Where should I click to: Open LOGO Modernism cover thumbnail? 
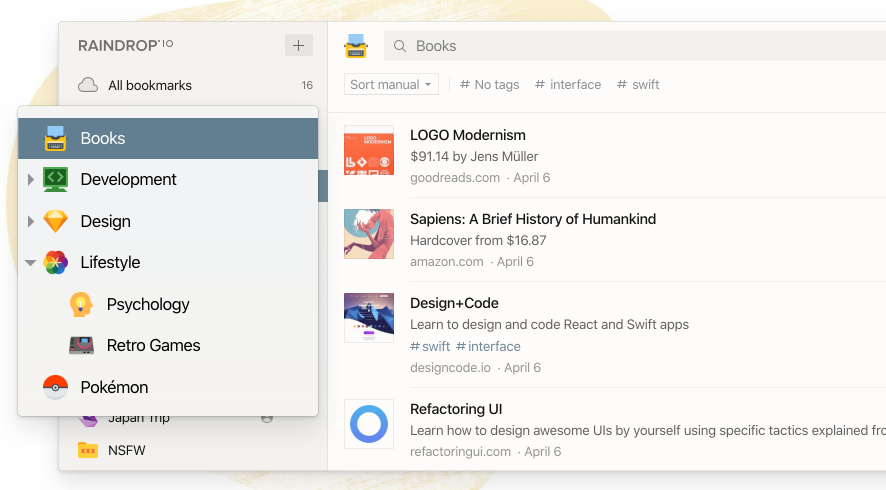click(x=369, y=150)
